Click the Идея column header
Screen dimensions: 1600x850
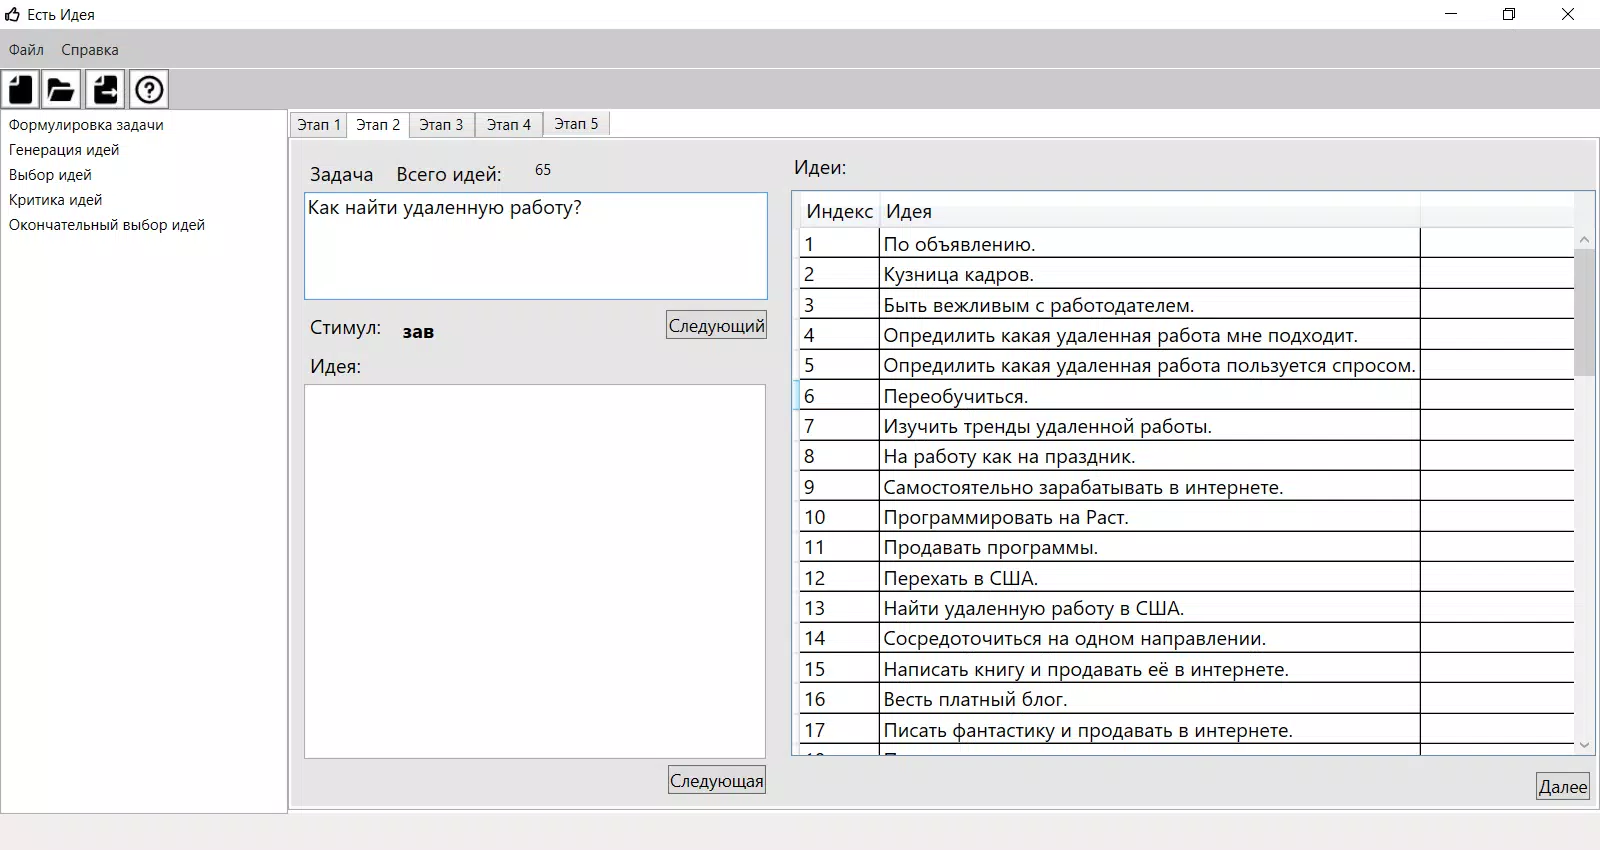(1149, 212)
